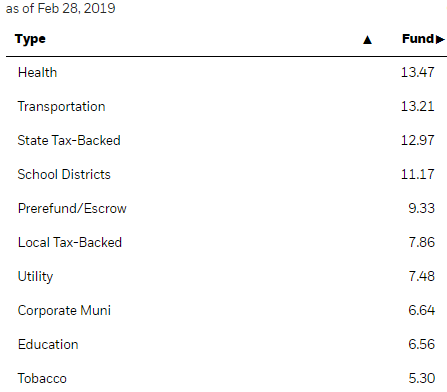Screen dimensions: 447x392
Task: Click the Tobacco row label
Action: pos(42,378)
